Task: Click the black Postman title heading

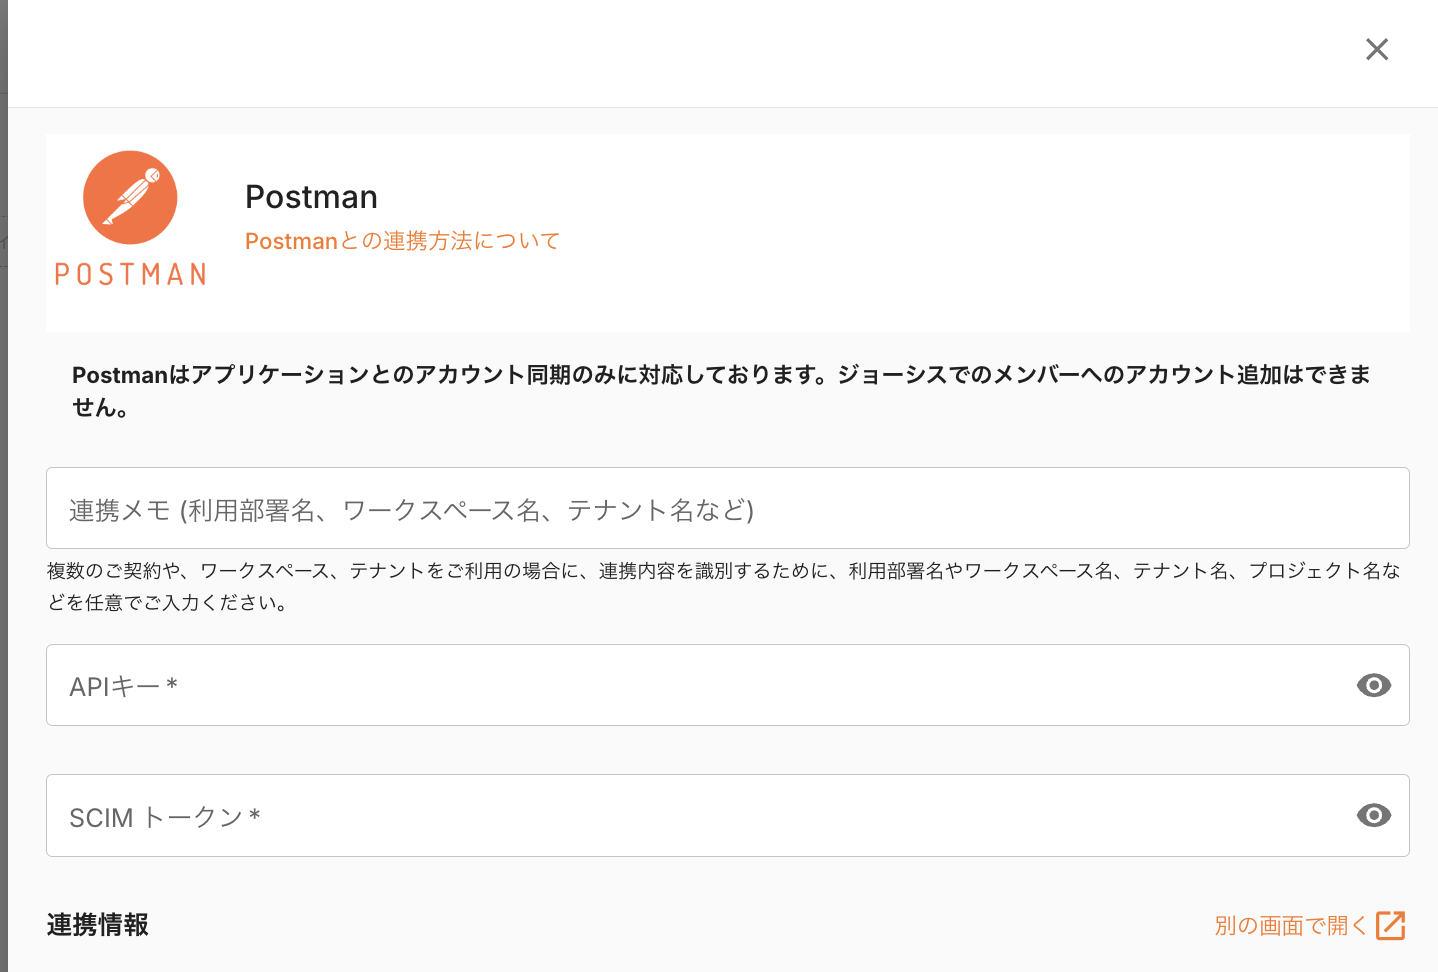Action: (311, 197)
